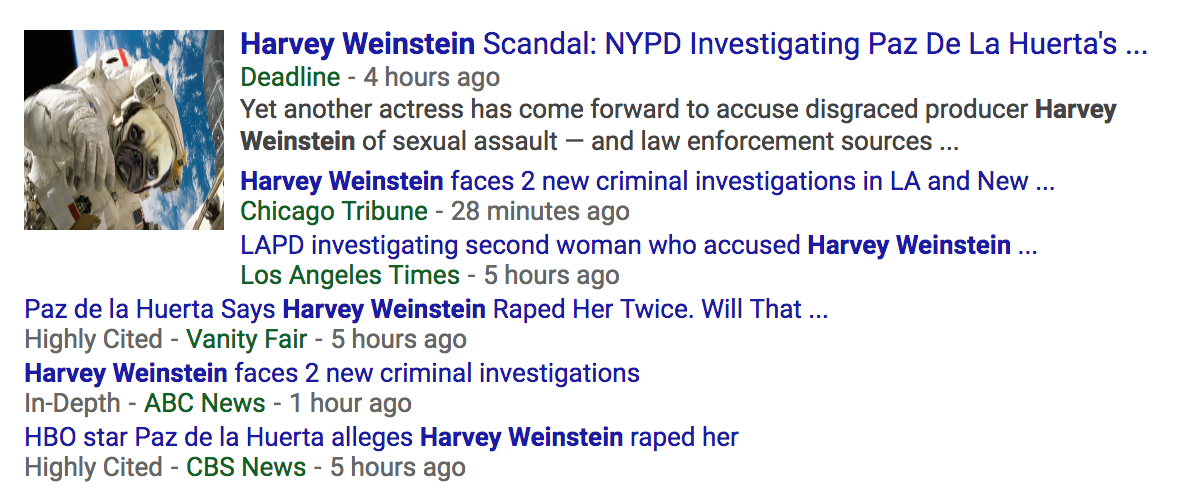
Task: Open Paz de la Huerta Says Raped Her Twice article
Action: tap(426, 309)
